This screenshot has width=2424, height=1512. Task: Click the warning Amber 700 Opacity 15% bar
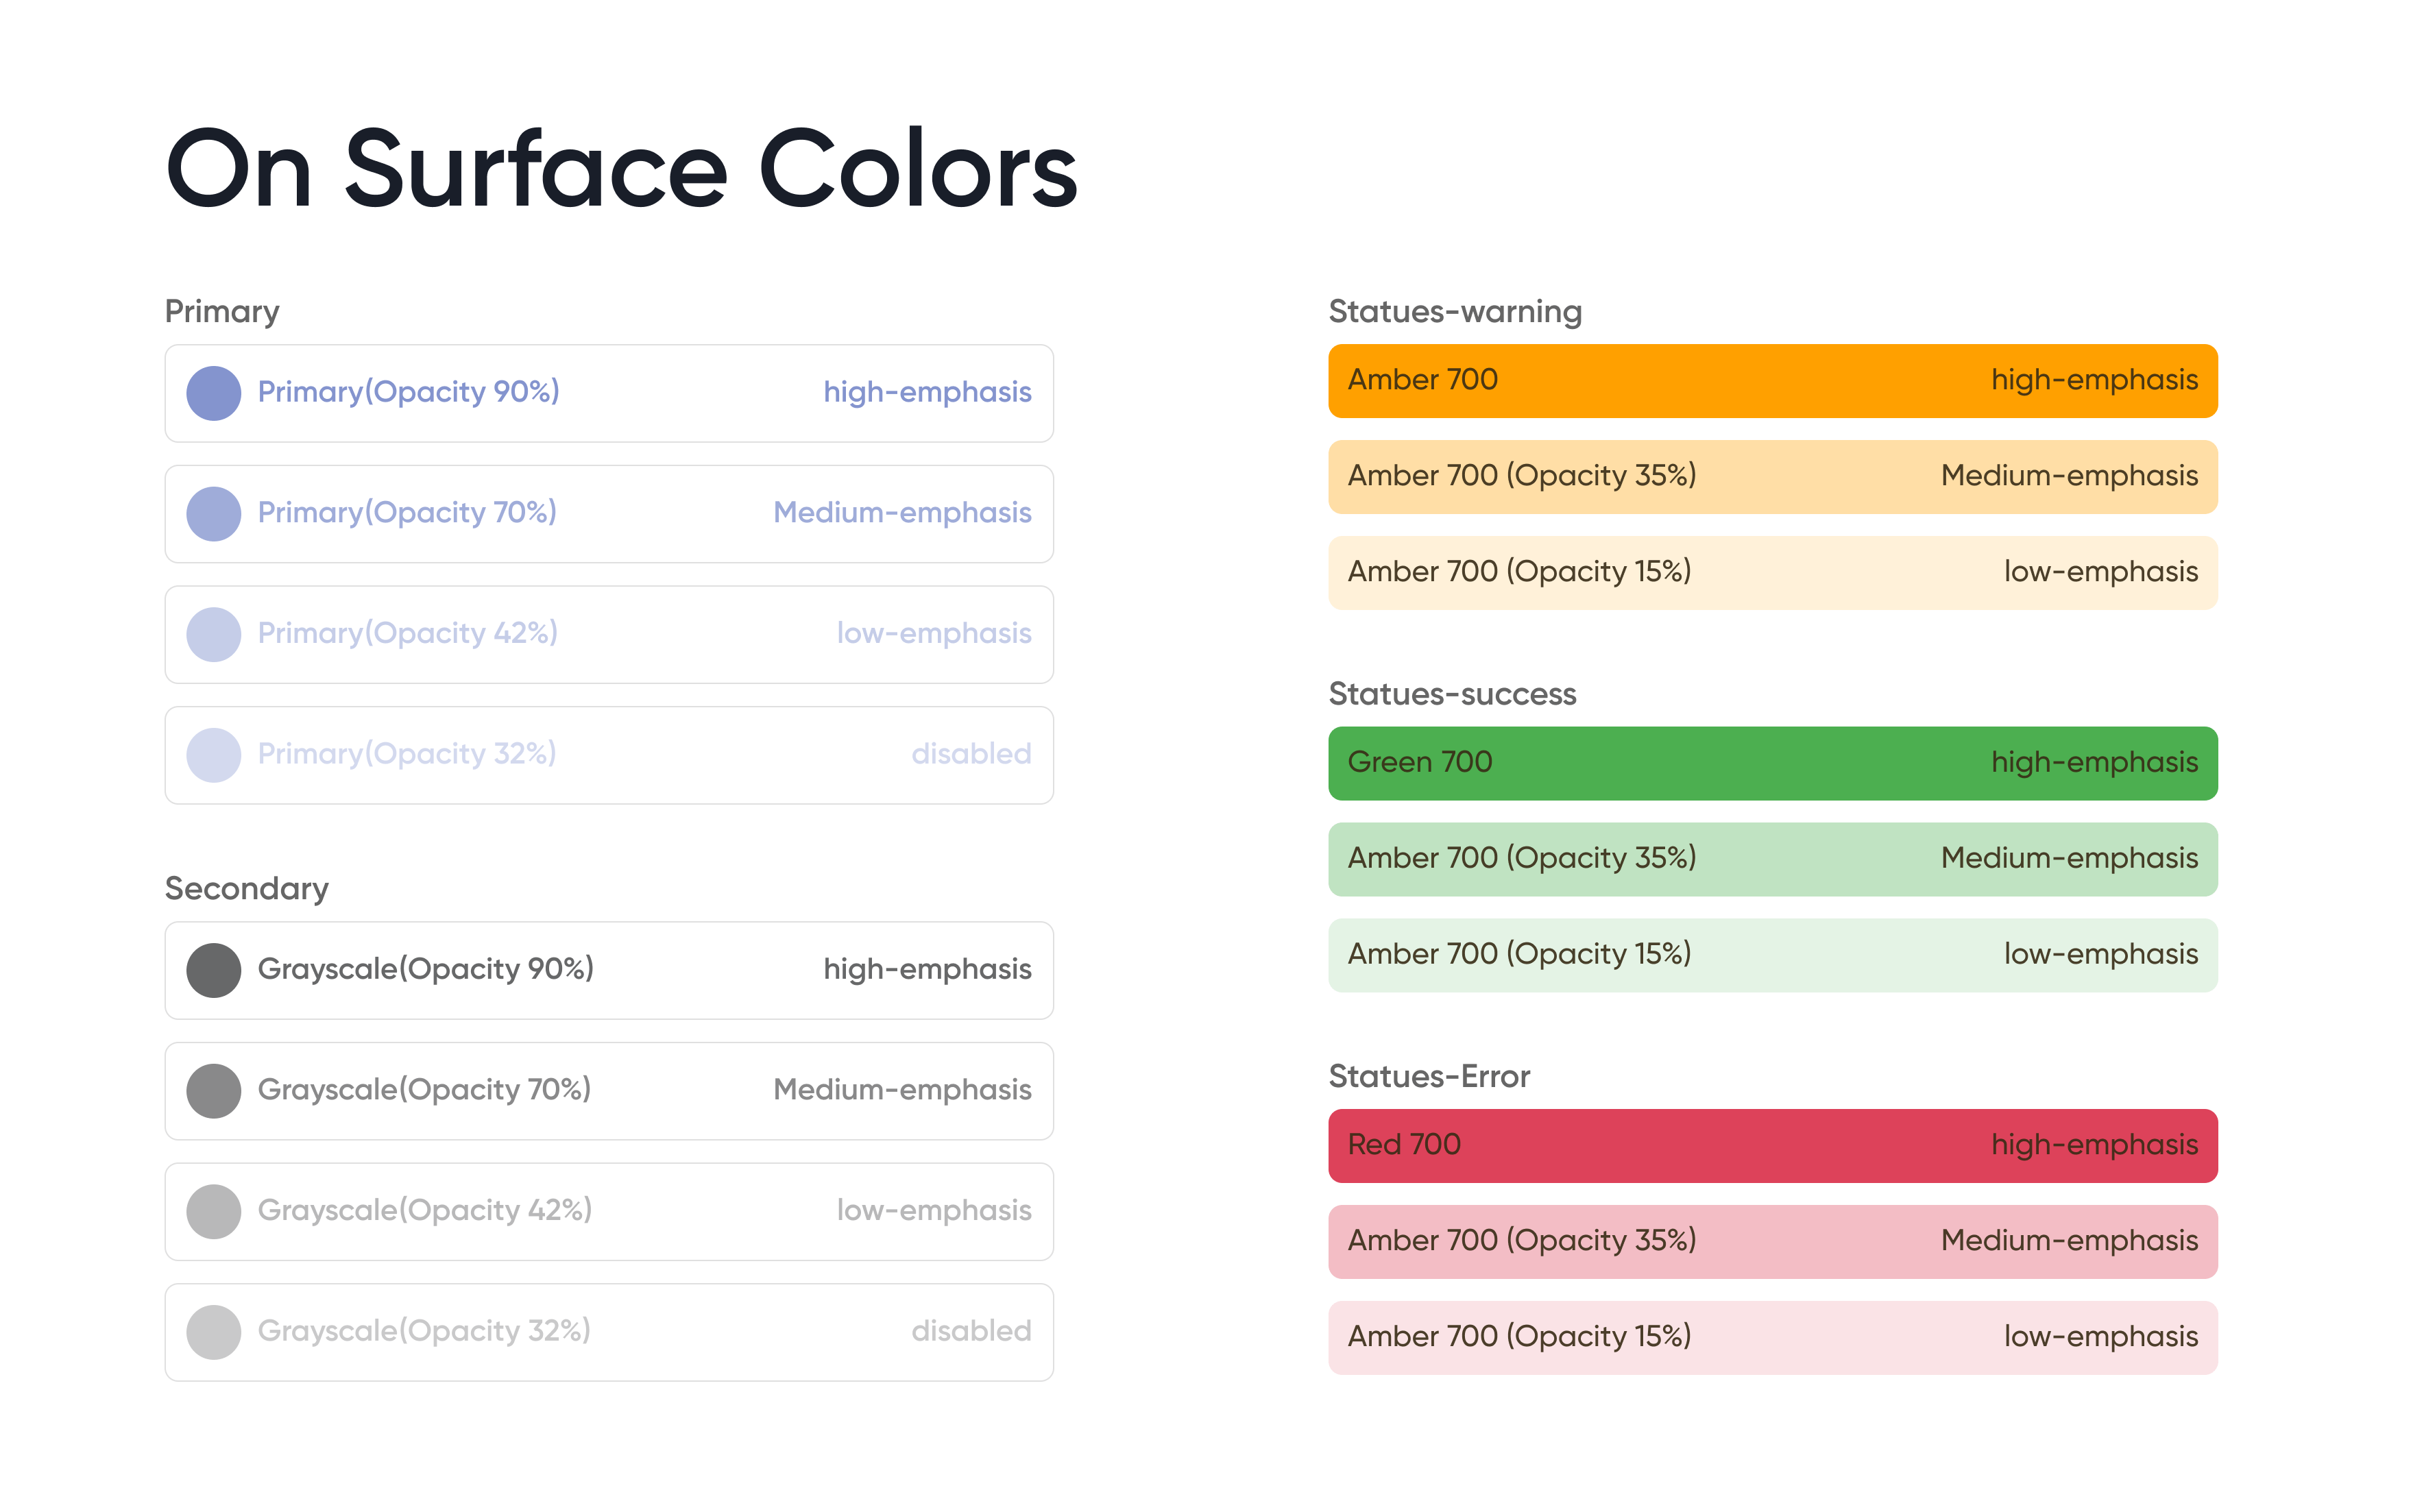pos(1772,573)
